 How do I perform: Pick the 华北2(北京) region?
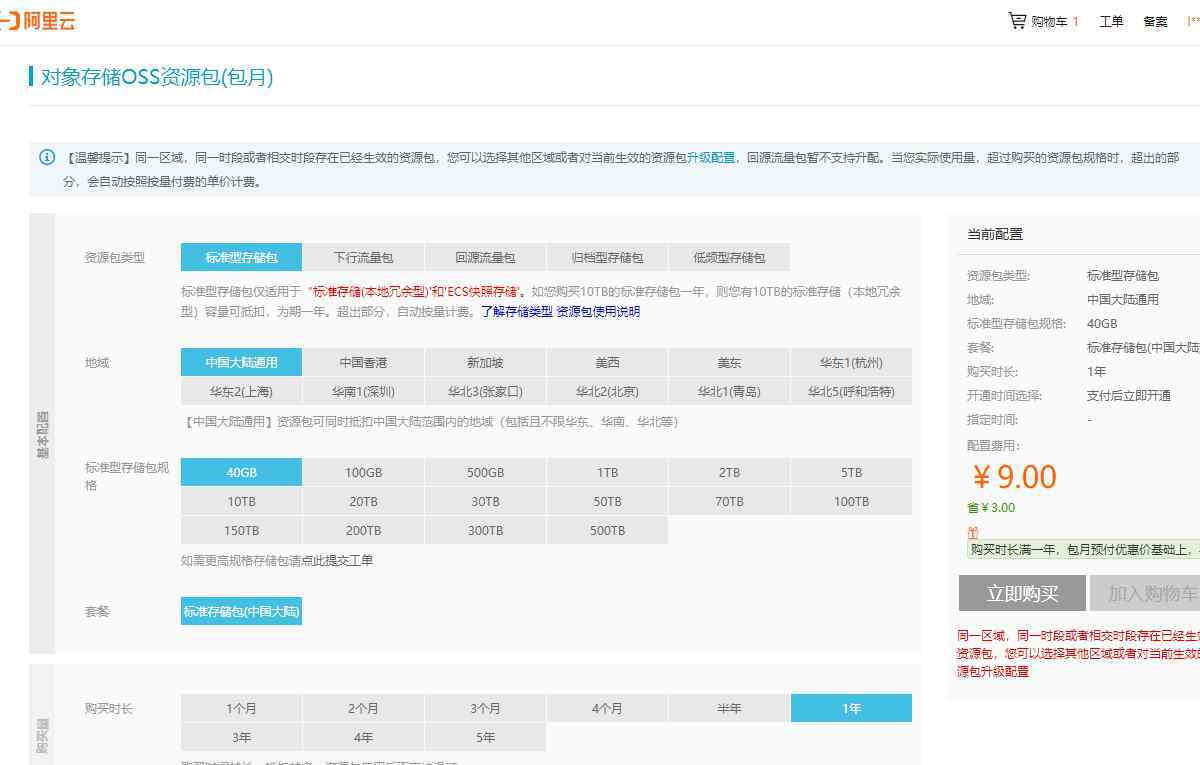pyautogui.click(x=607, y=391)
